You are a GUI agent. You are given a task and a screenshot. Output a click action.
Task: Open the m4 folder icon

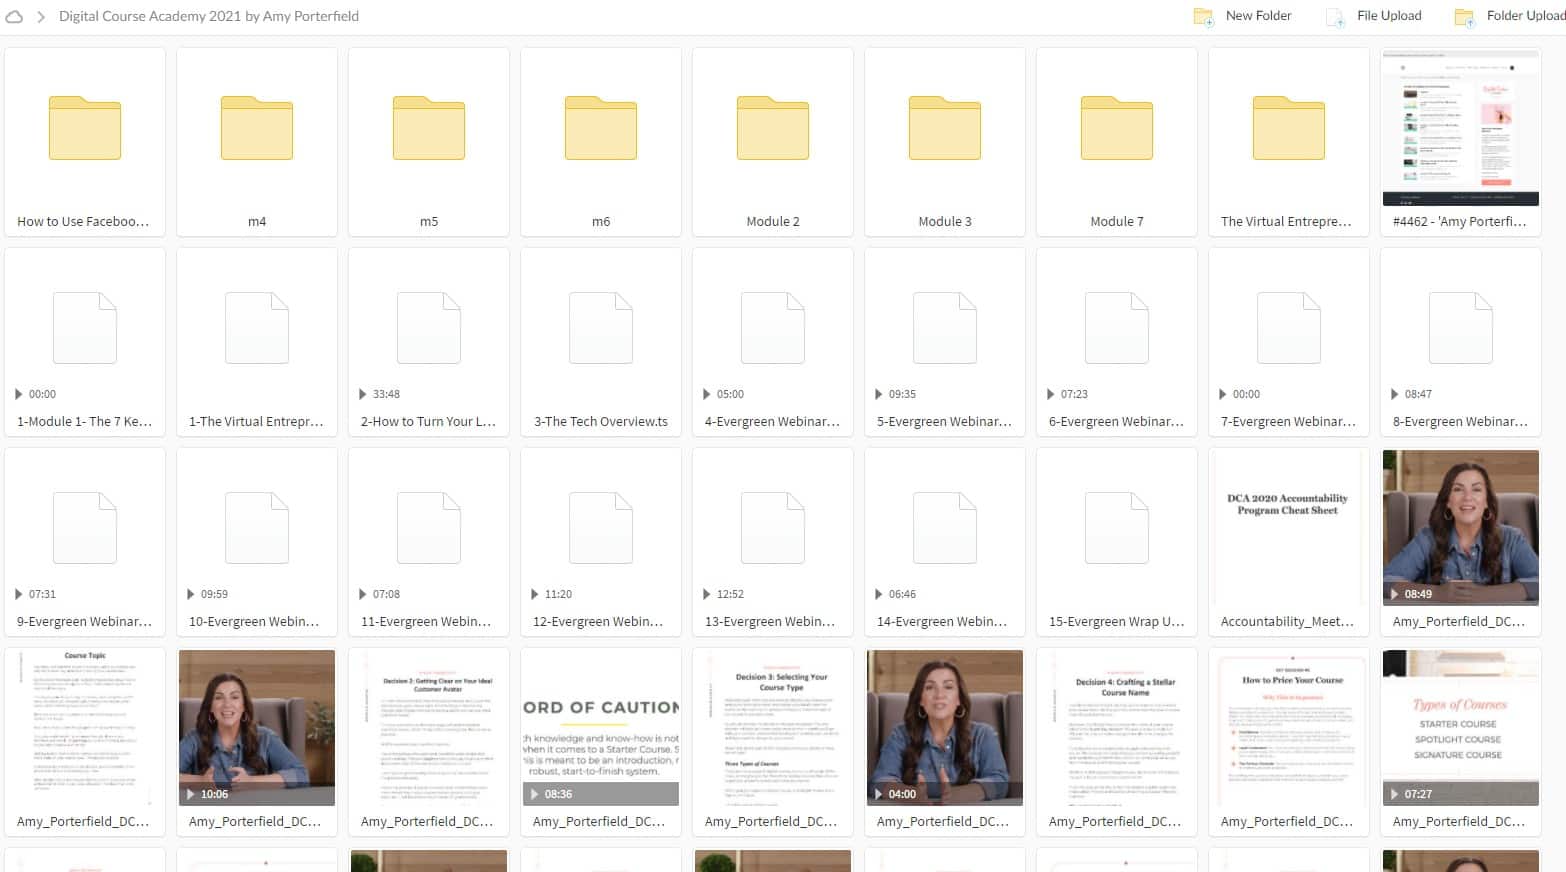pos(257,128)
